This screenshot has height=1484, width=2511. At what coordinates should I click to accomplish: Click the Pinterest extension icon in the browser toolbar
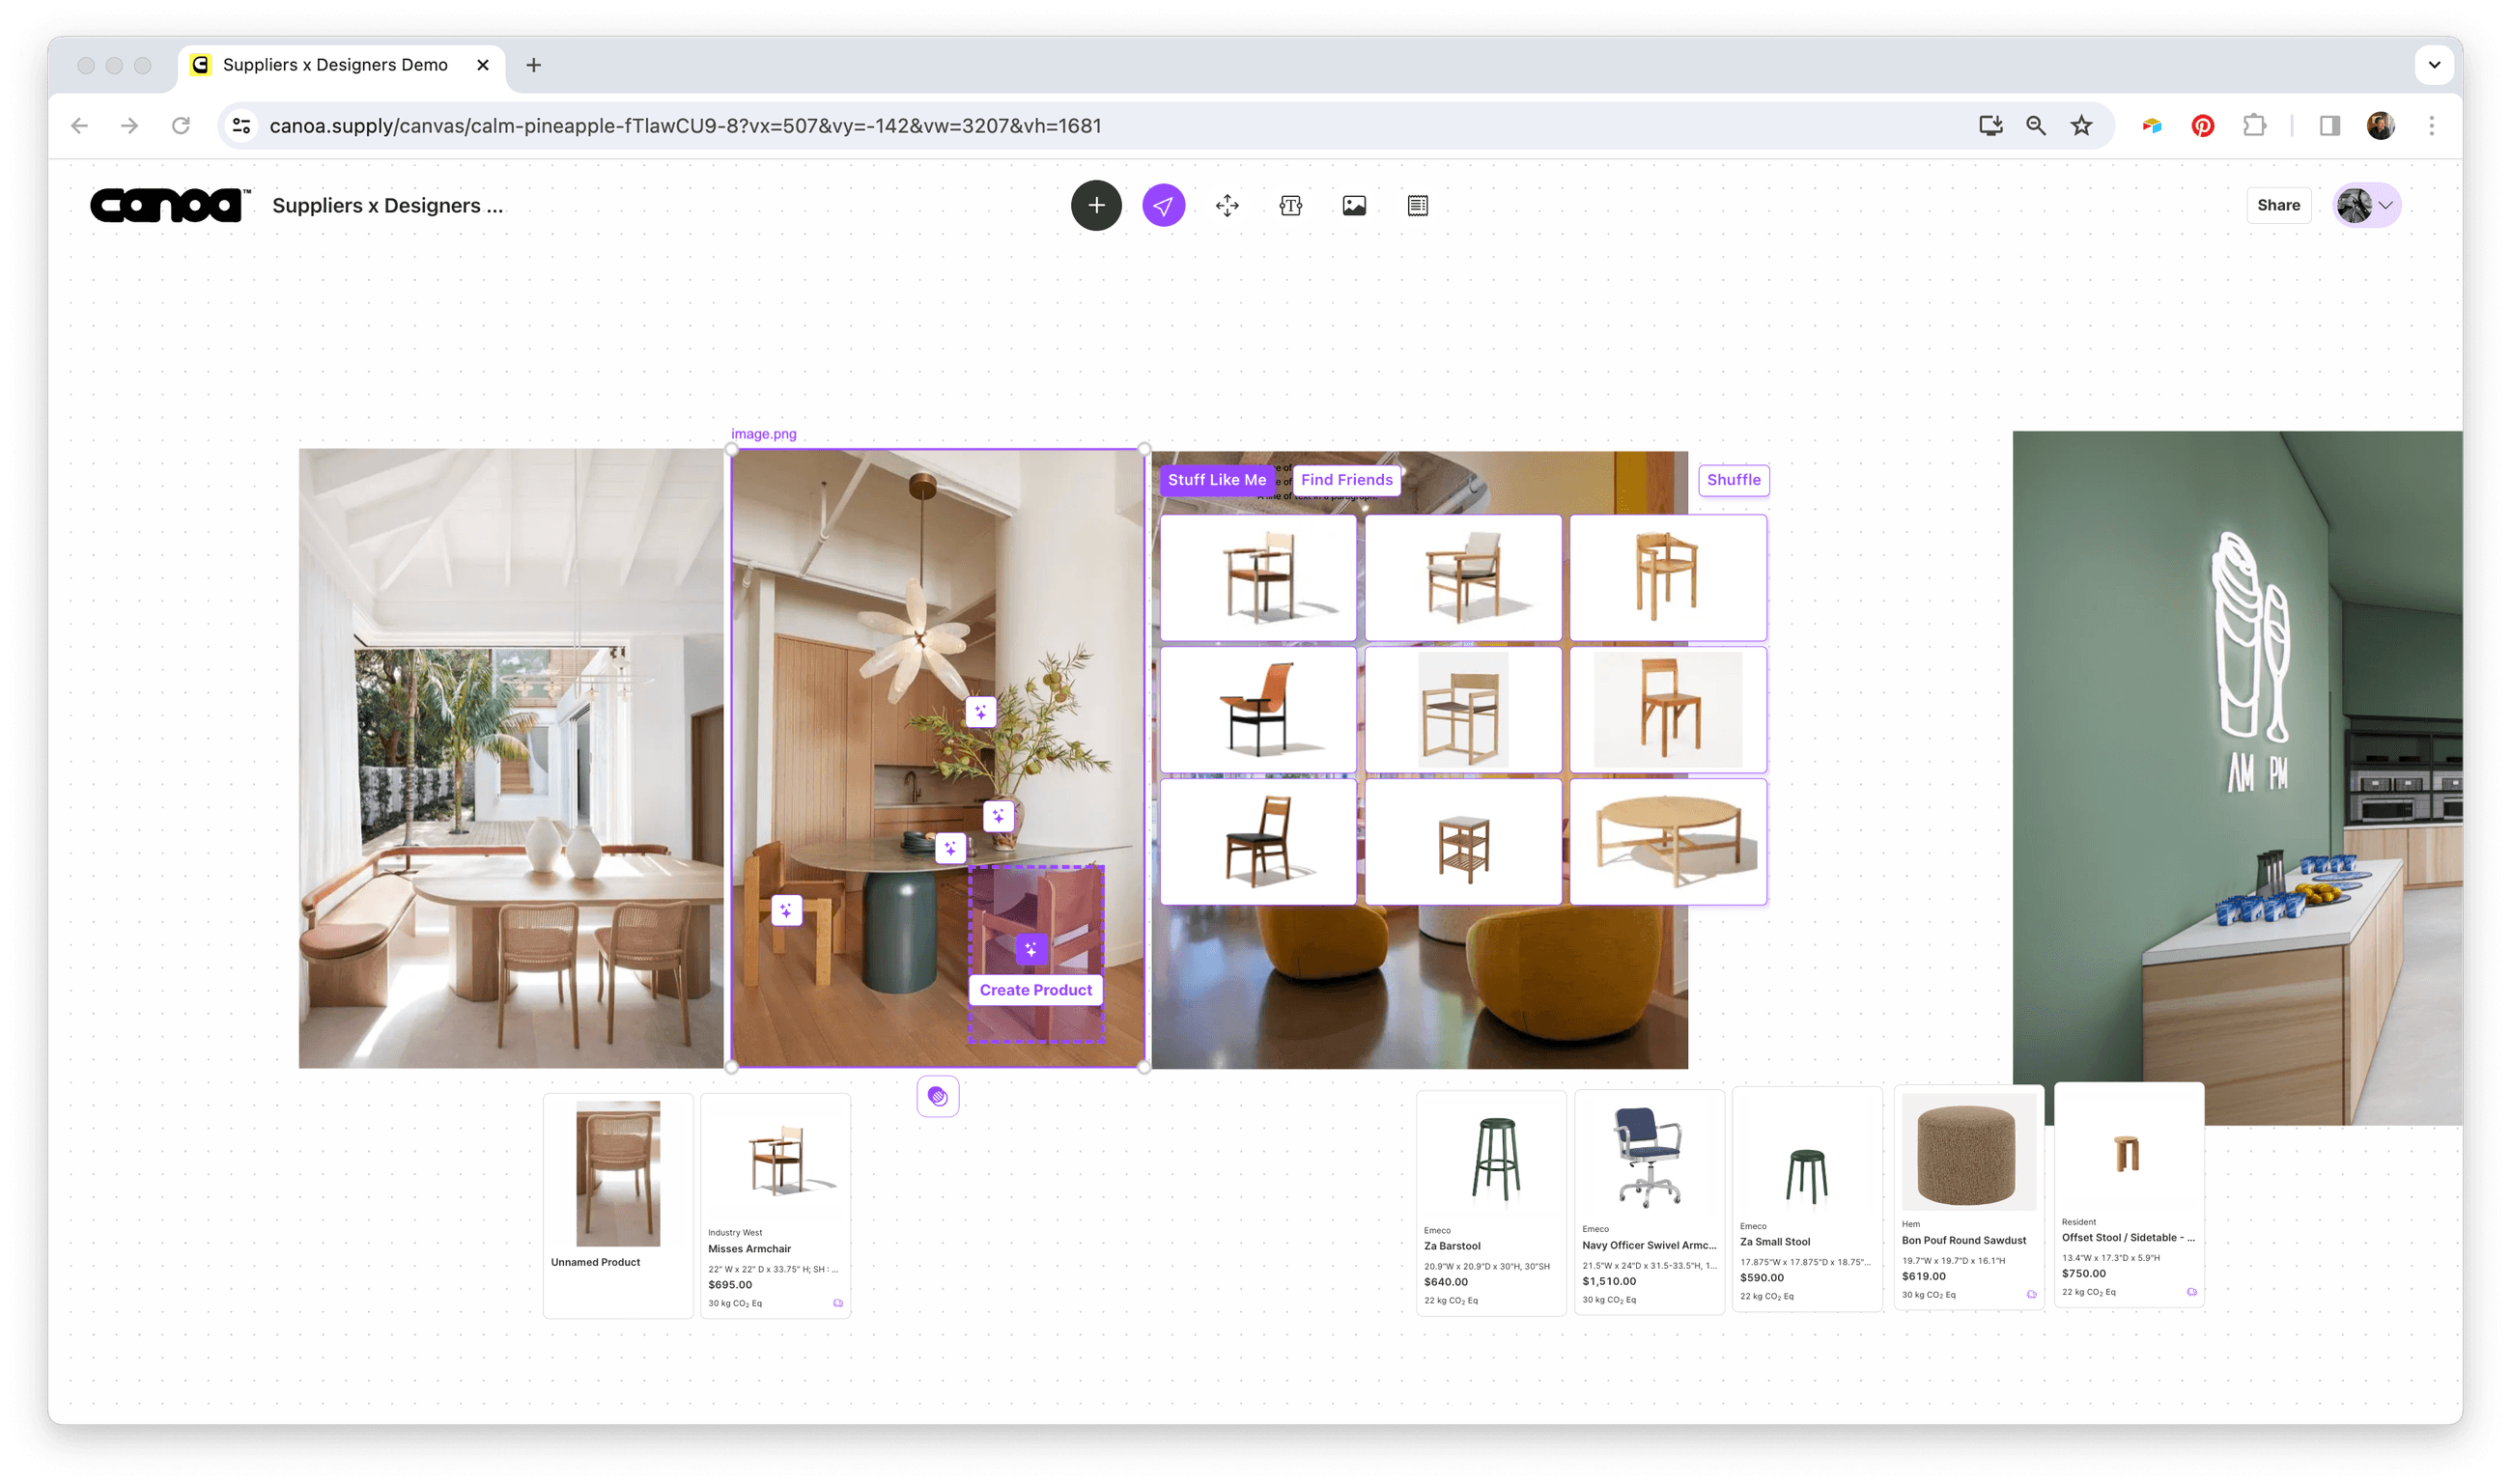2203,125
